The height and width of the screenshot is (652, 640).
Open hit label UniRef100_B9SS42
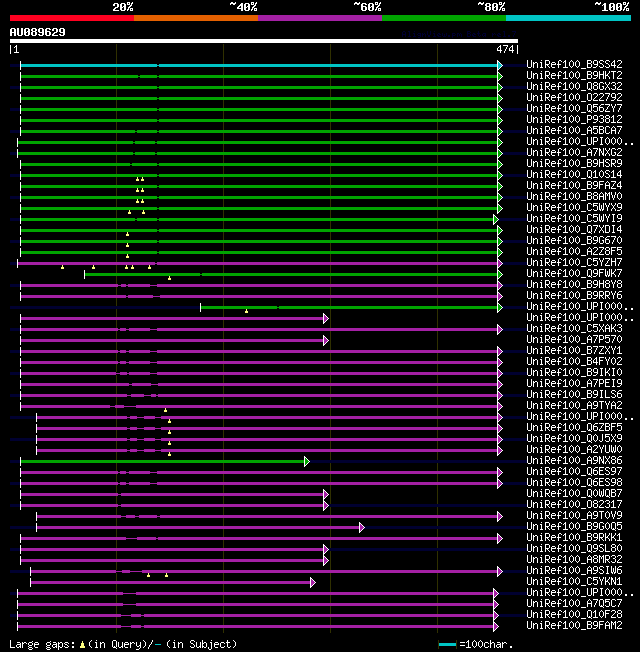click(x=574, y=64)
